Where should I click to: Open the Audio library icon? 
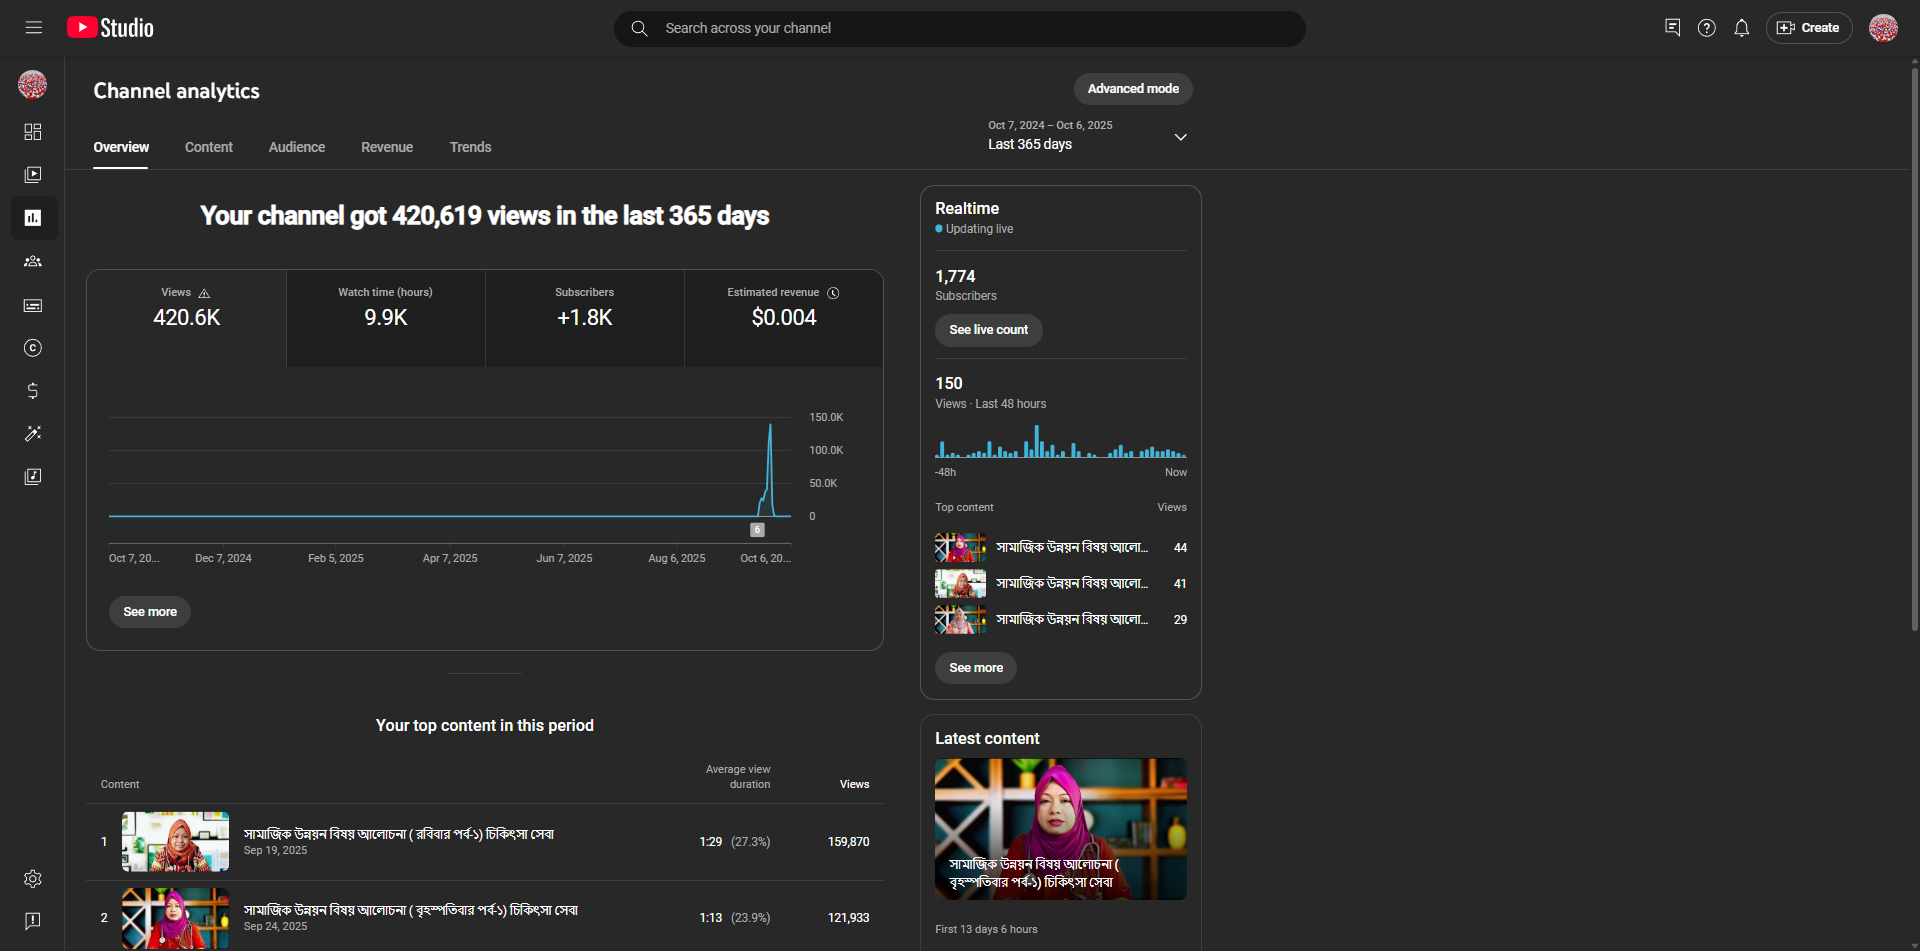click(x=33, y=477)
